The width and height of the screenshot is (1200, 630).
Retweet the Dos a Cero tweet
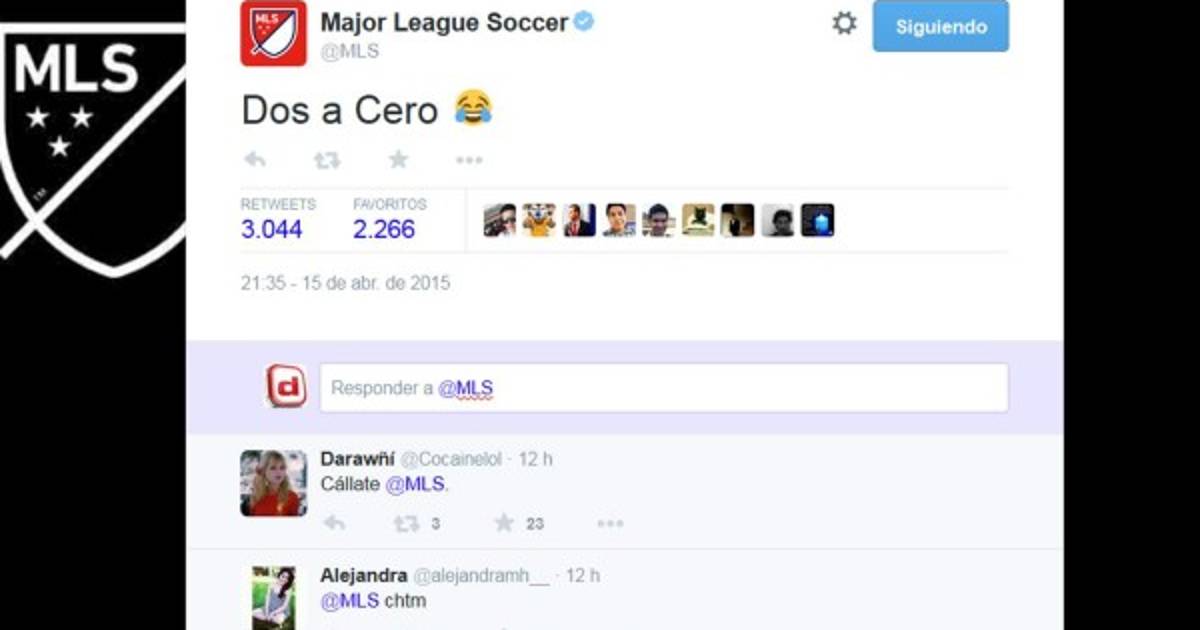(x=327, y=159)
